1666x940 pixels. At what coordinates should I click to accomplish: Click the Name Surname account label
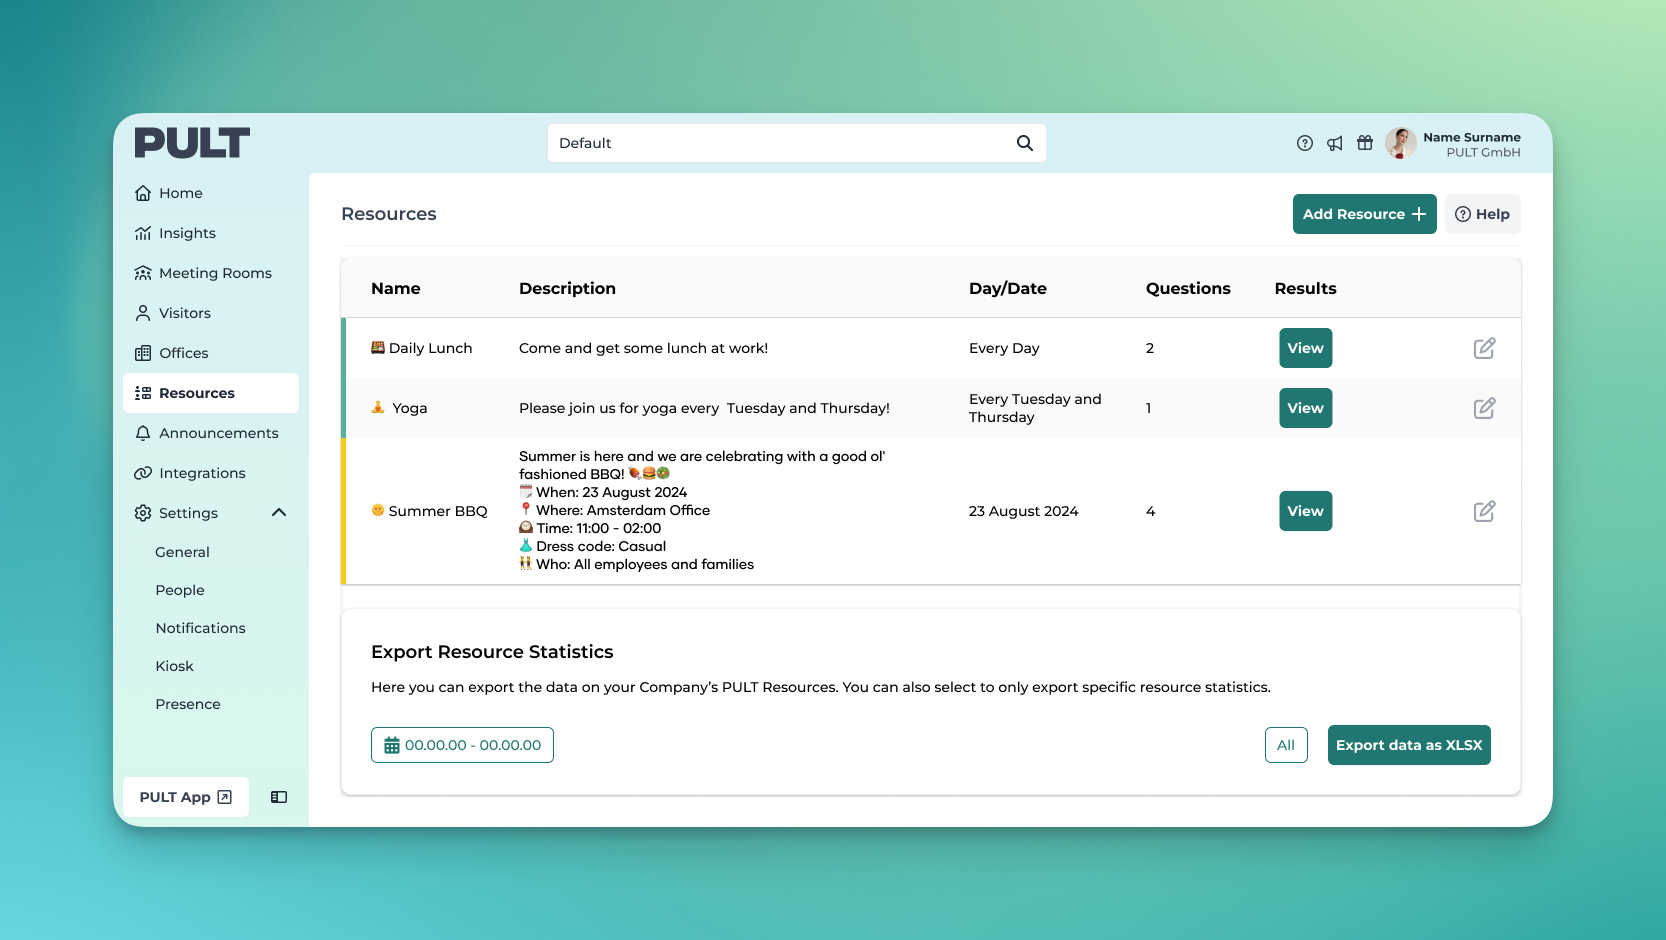(x=1472, y=137)
